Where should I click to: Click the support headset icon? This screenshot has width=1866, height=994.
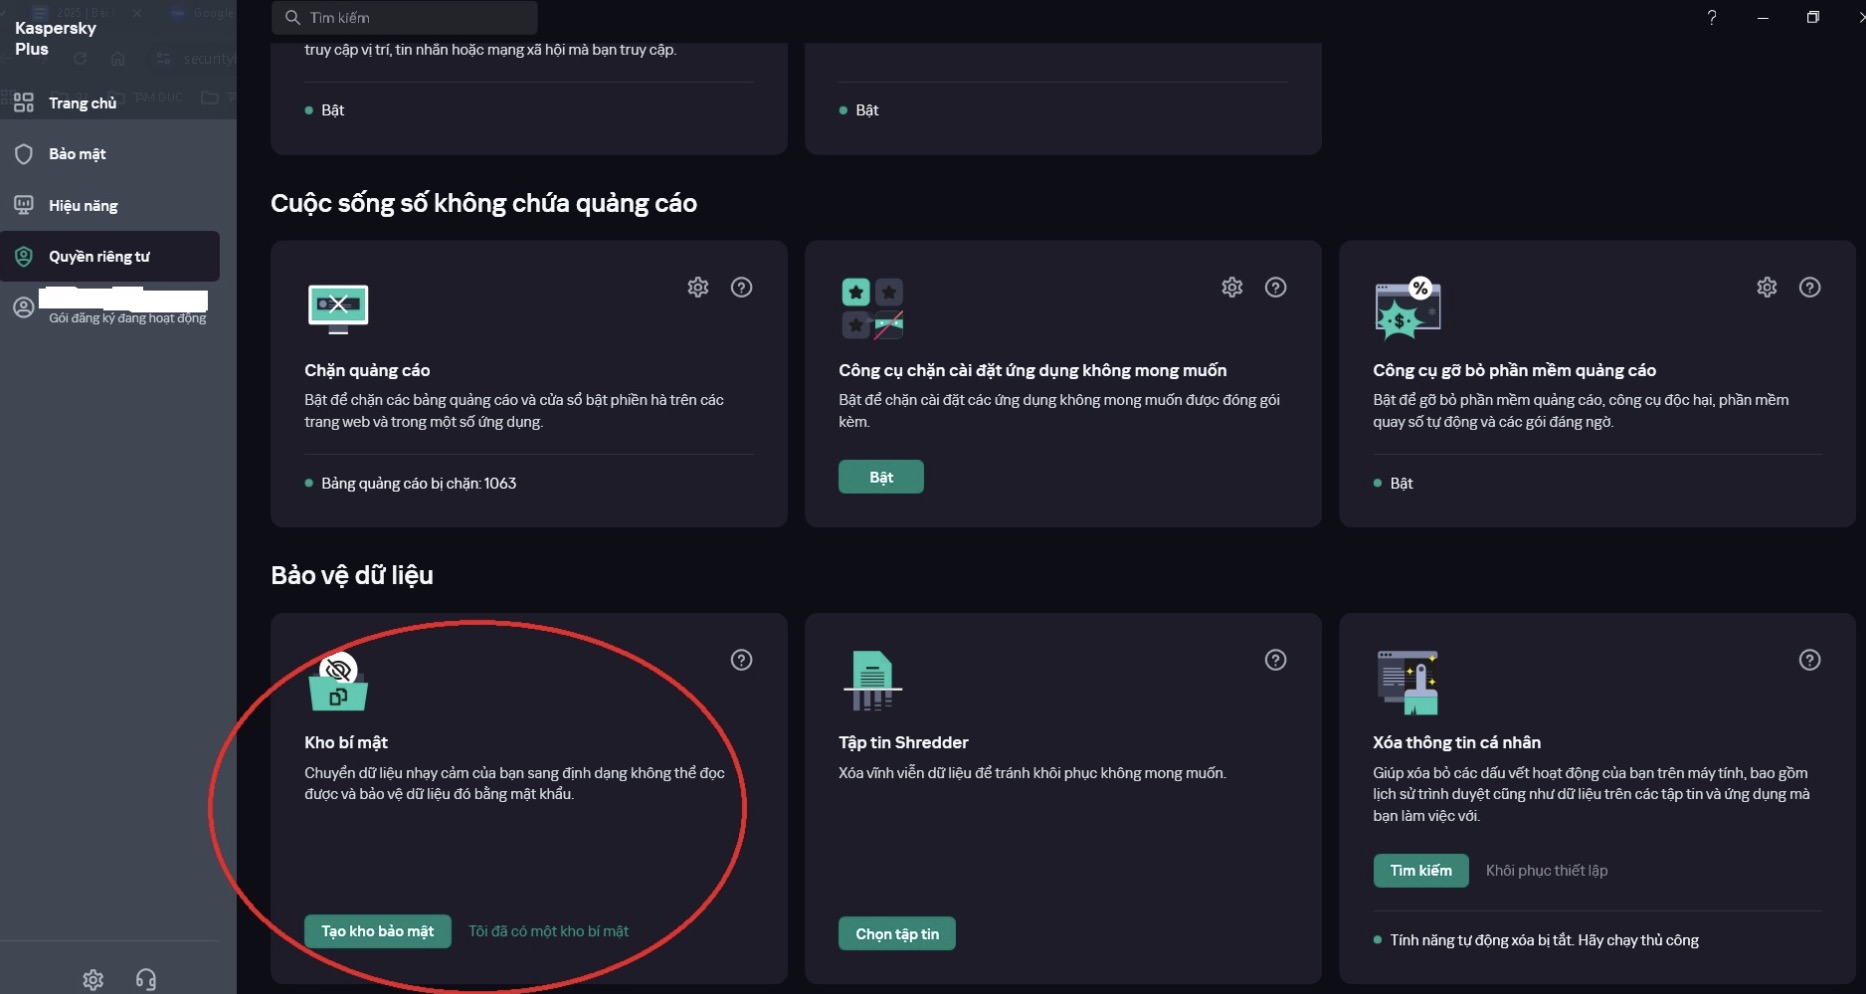146,979
